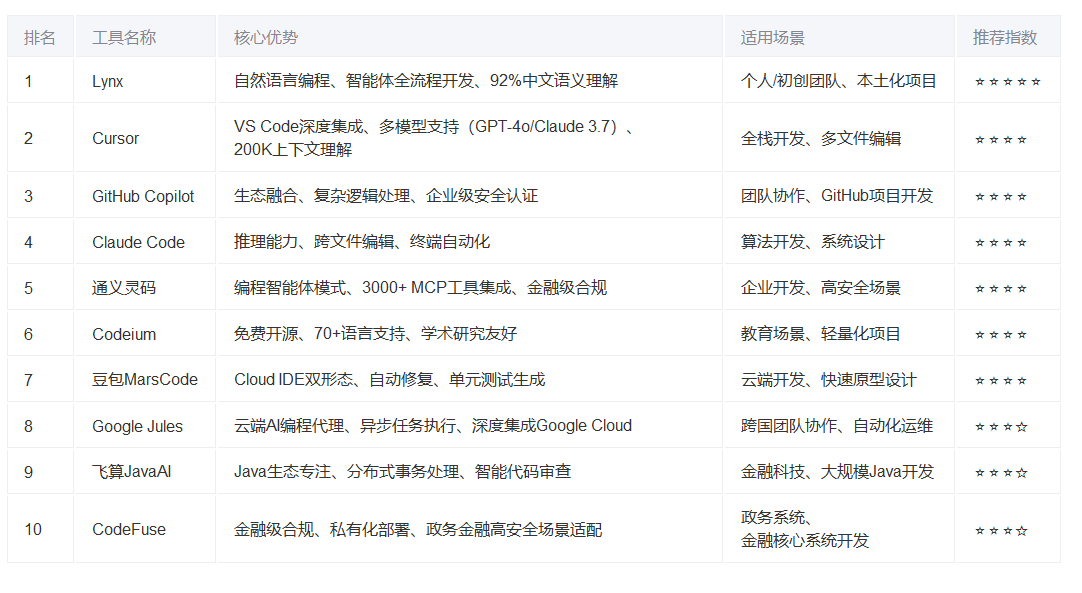Viewport: 1082px width, 593px height.
Task: Click 云端开发、快速原型设计 scenario cell
Action: [x=839, y=380]
